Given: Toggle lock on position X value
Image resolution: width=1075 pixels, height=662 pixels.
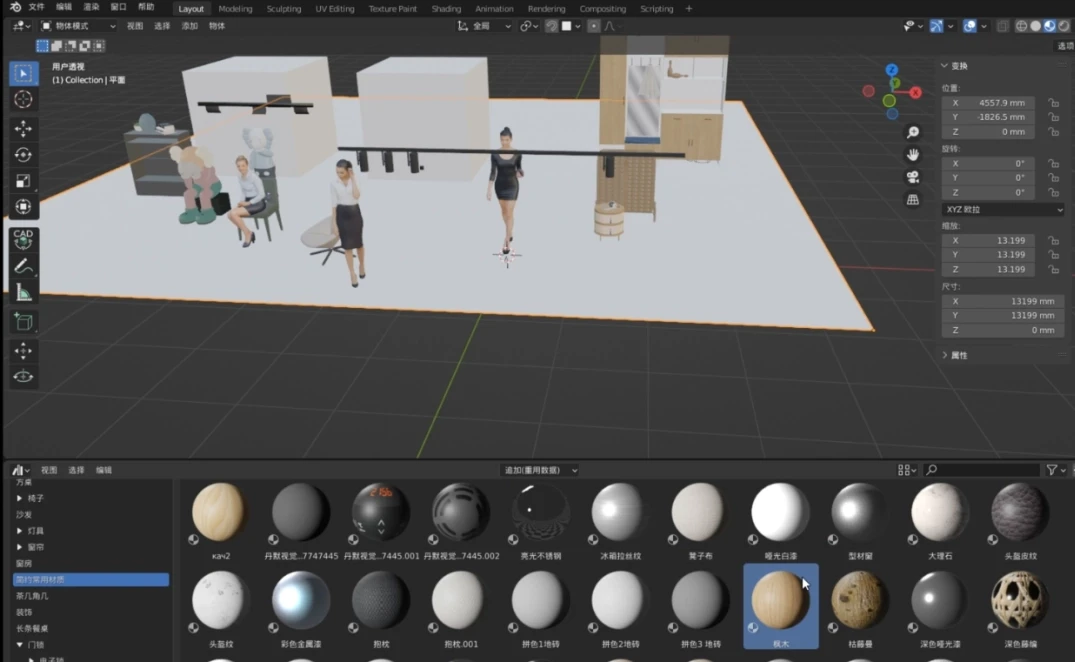Looking at the screenshot, I should pyautogui.click(x=1053, y=103).
